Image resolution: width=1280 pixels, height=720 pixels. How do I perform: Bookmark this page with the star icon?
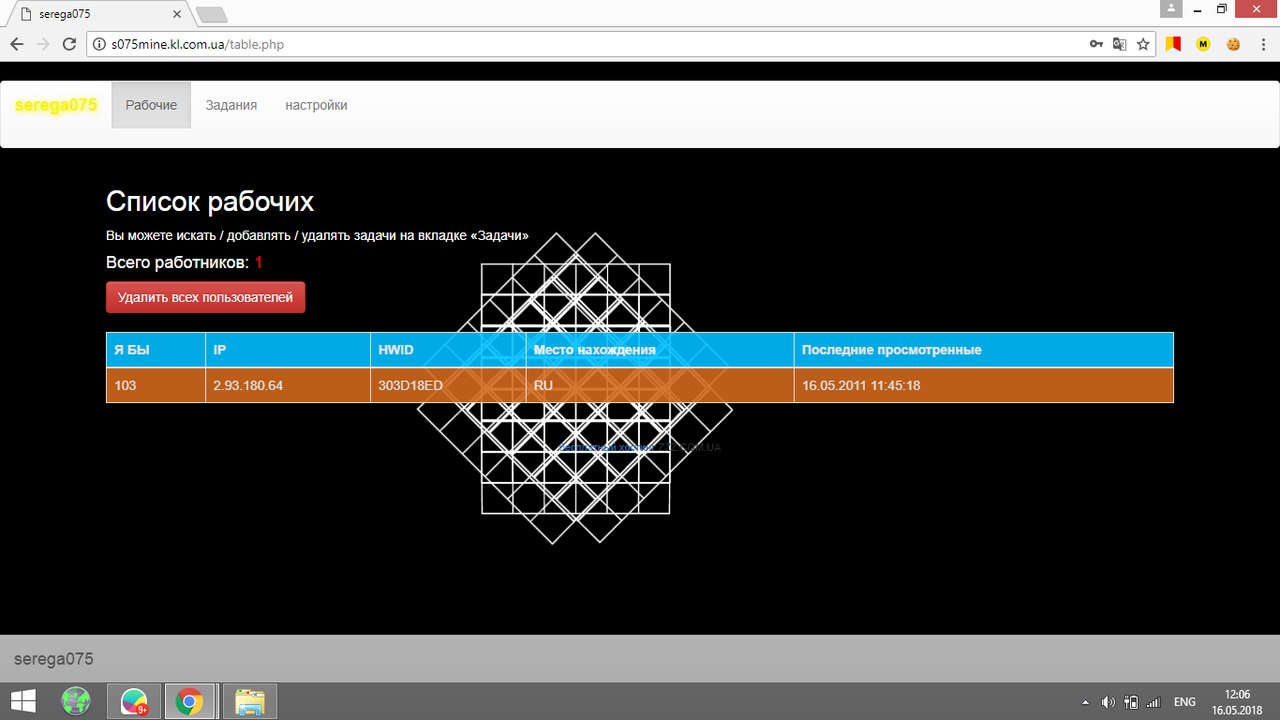point(1143,44)
